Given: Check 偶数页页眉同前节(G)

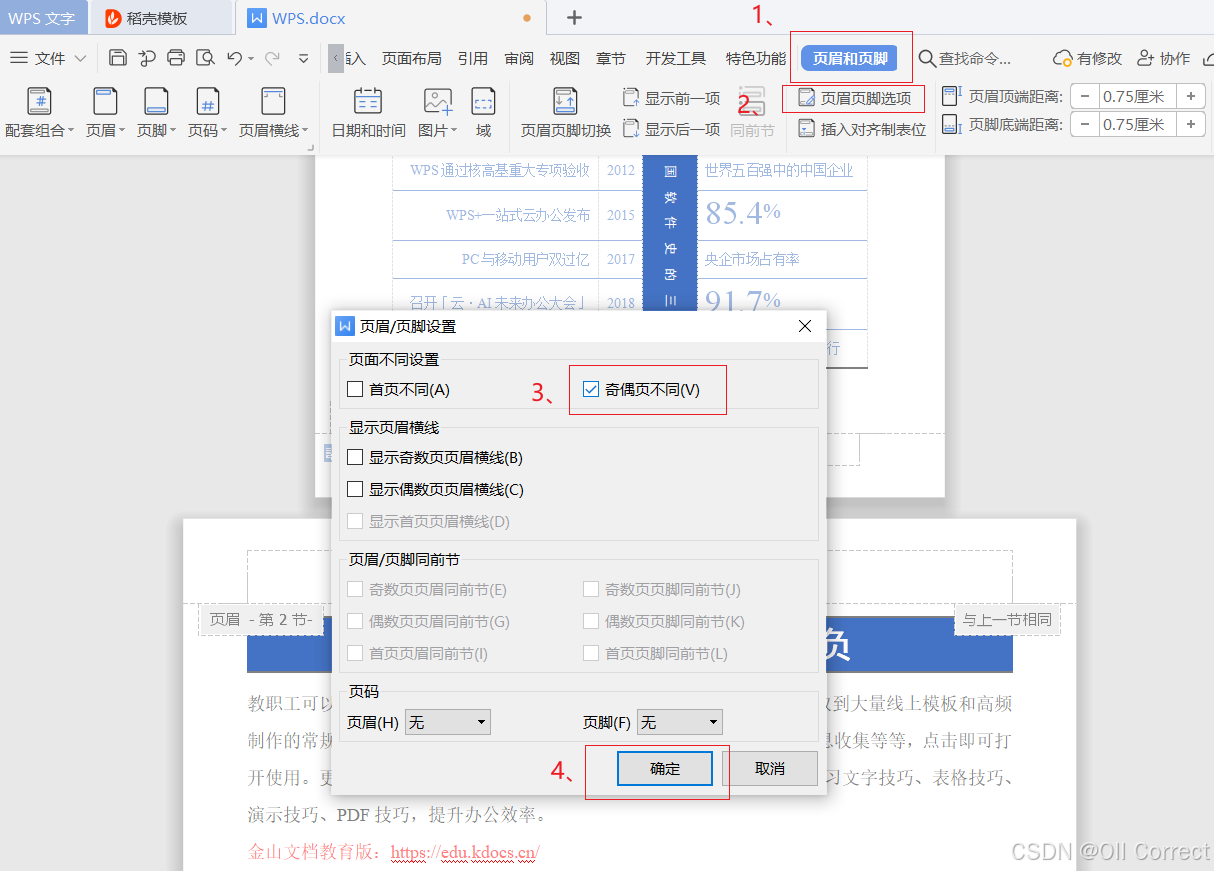Looking at the screenshot, I should (x=355, y=621).
